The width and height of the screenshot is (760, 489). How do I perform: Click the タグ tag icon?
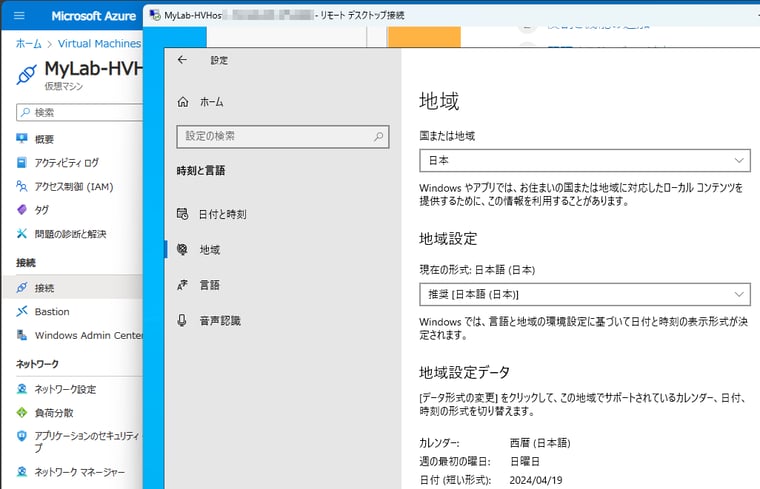click(22, 210)
